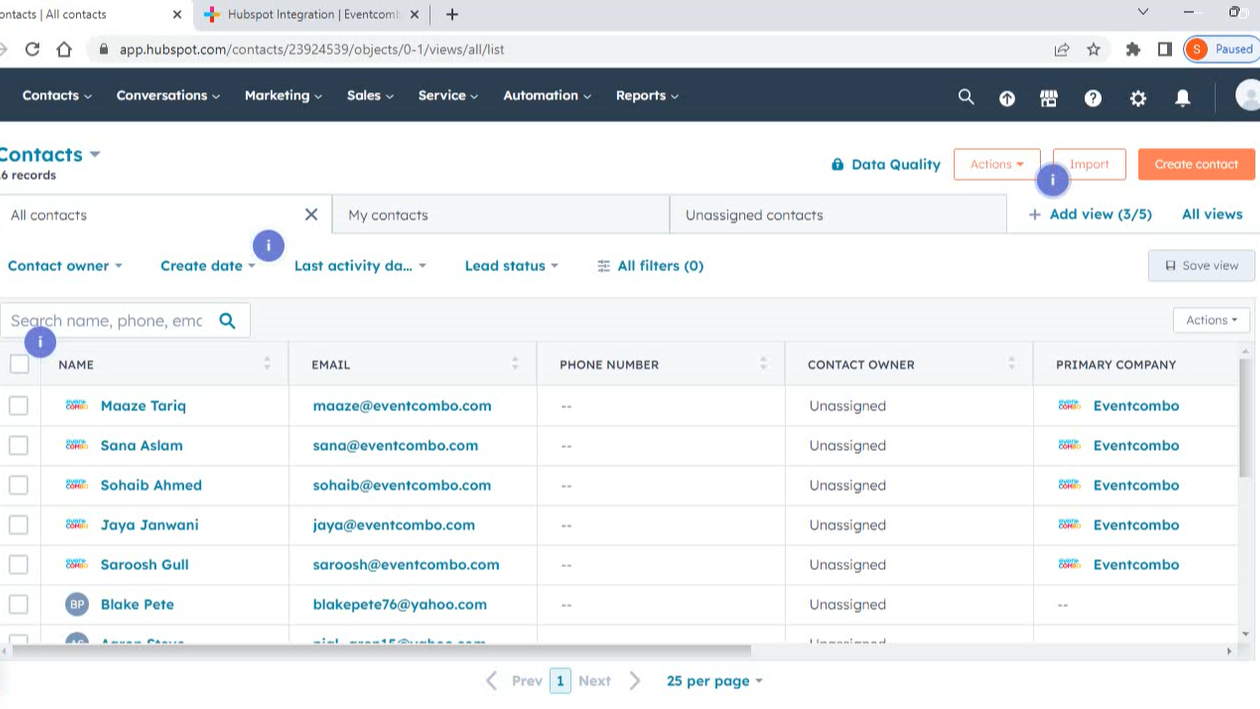
Task: Expand the Contact owner filter dropdown
Action: 65,266
